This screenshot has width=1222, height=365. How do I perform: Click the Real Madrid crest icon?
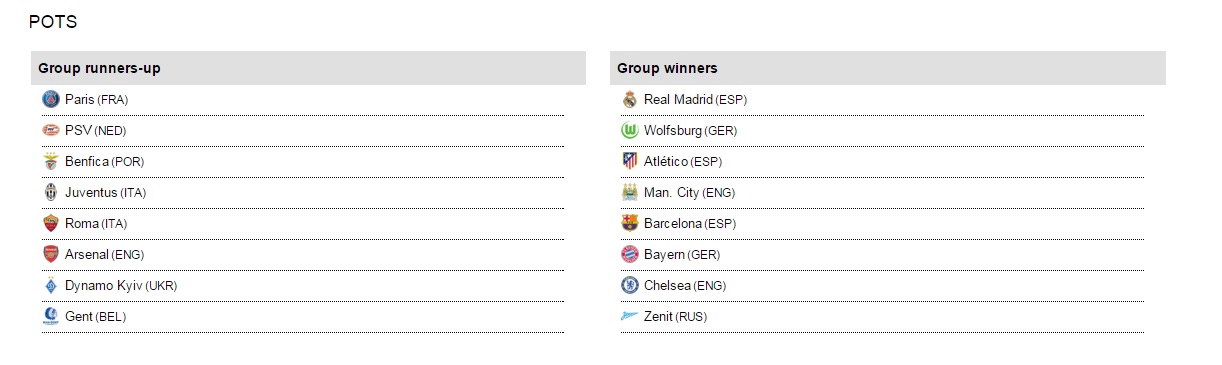630,99
